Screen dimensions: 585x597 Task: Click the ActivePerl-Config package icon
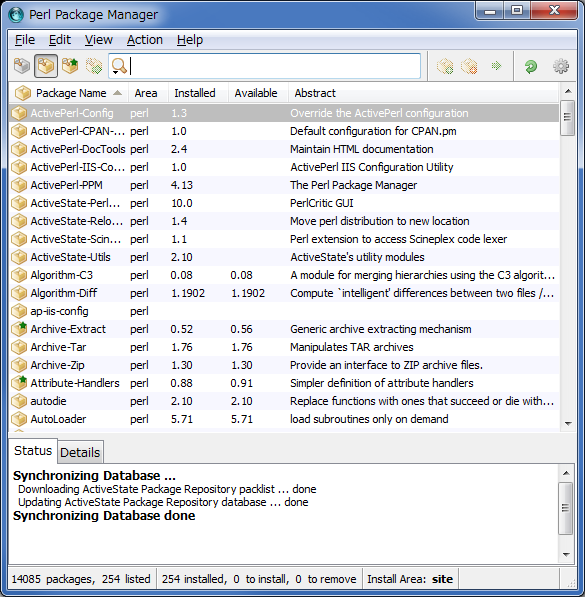[19, 113]
